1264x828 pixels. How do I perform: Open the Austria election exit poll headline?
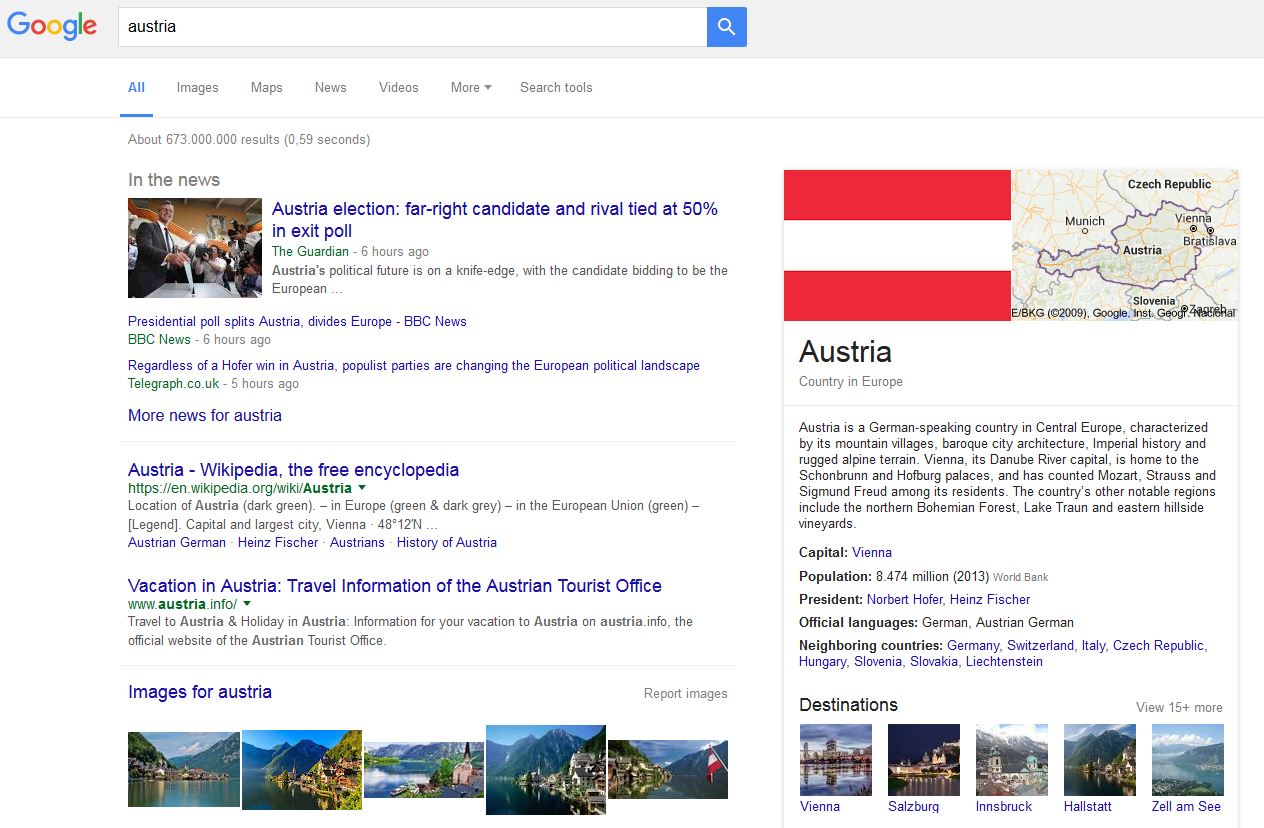click(495, 220)
